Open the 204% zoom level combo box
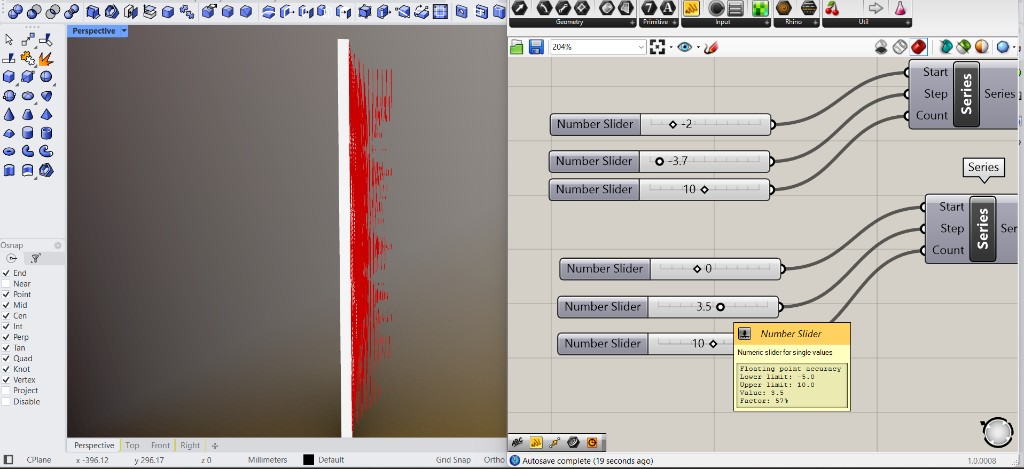The height and width of the screenshot is (469, 1024). 598,47
